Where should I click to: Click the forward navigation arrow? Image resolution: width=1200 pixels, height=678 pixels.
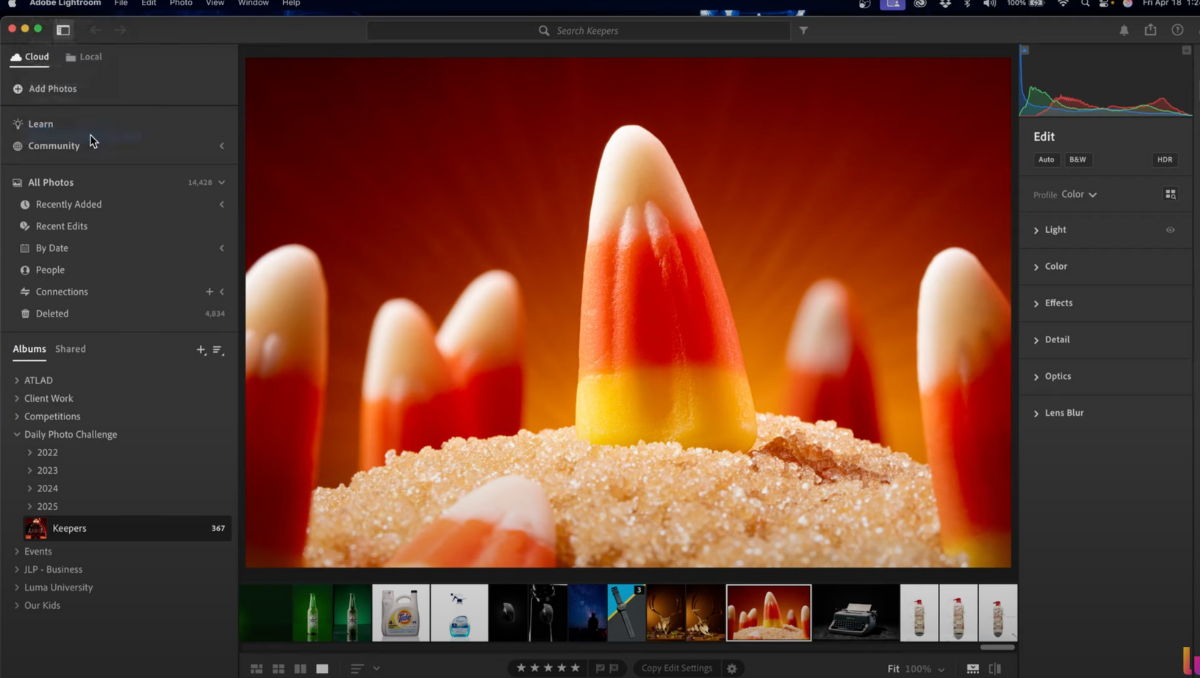120,30
